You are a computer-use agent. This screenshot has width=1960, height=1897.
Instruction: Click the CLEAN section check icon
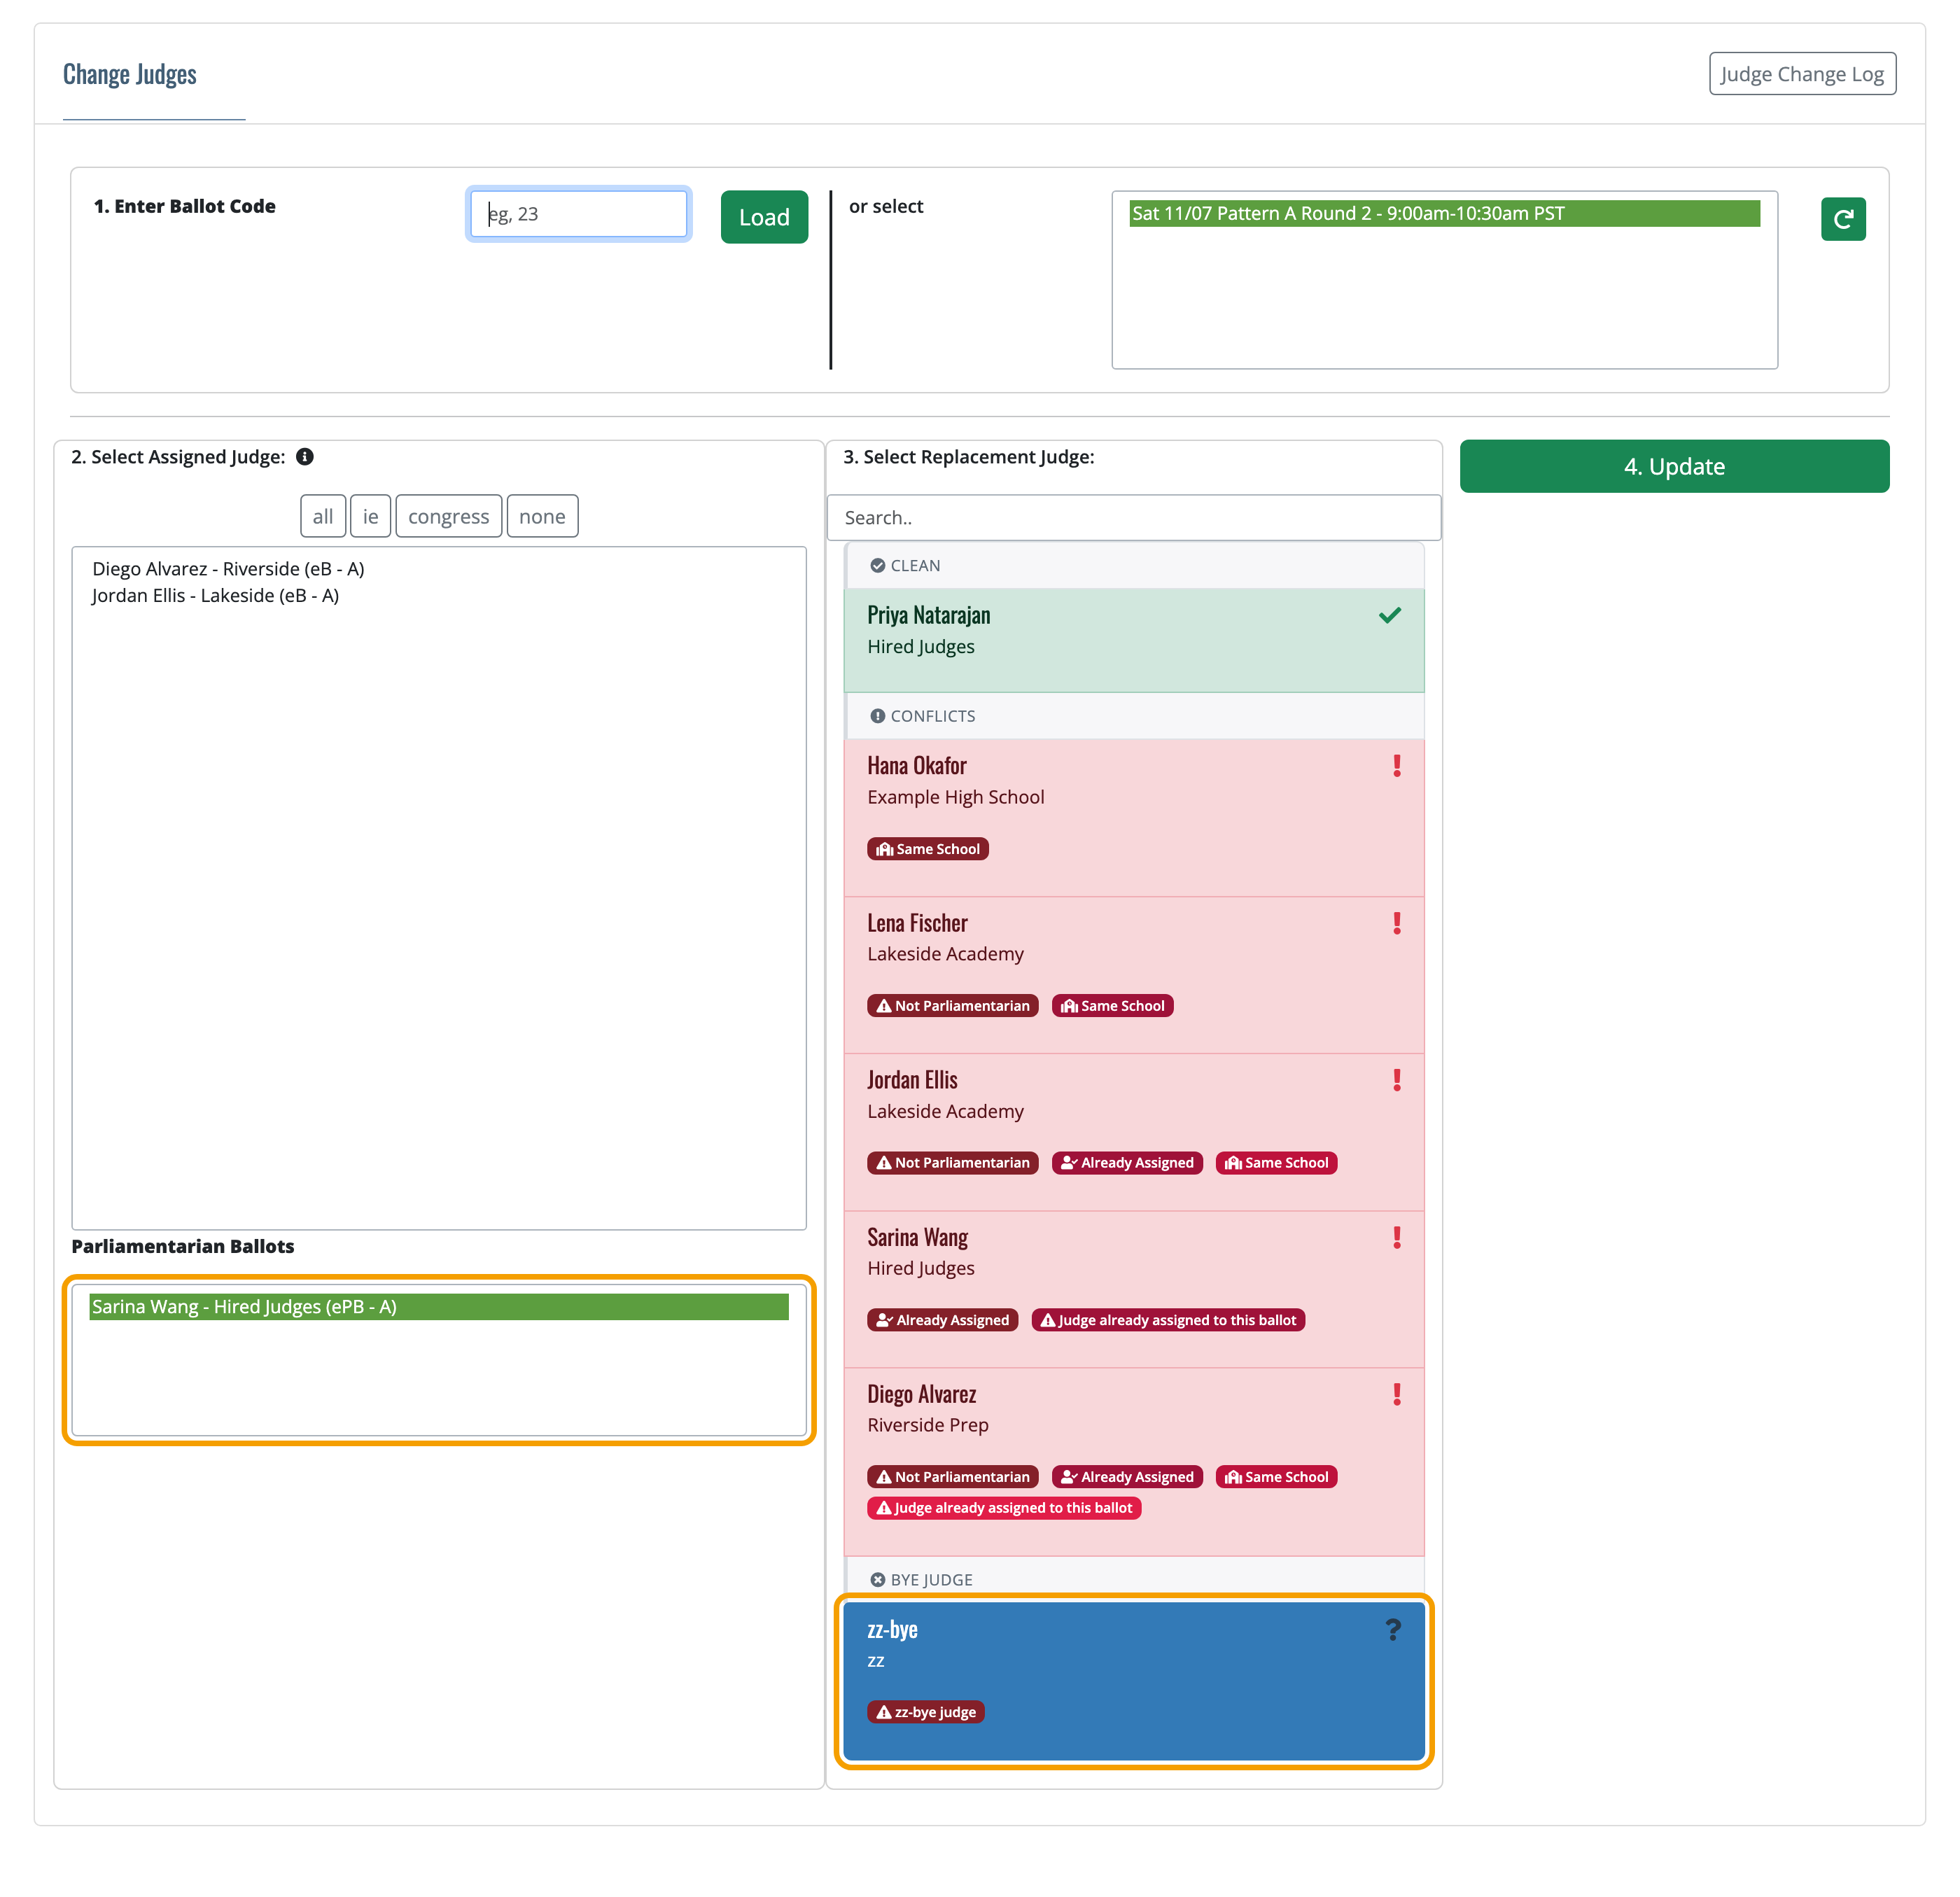click(877, 566)
